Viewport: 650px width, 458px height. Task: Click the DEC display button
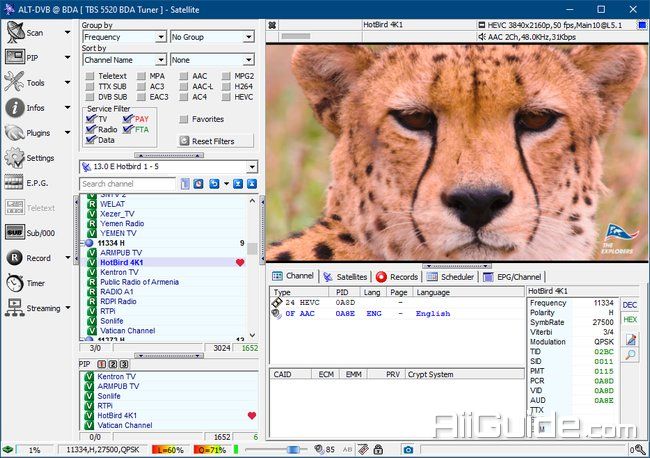[630, 305]
